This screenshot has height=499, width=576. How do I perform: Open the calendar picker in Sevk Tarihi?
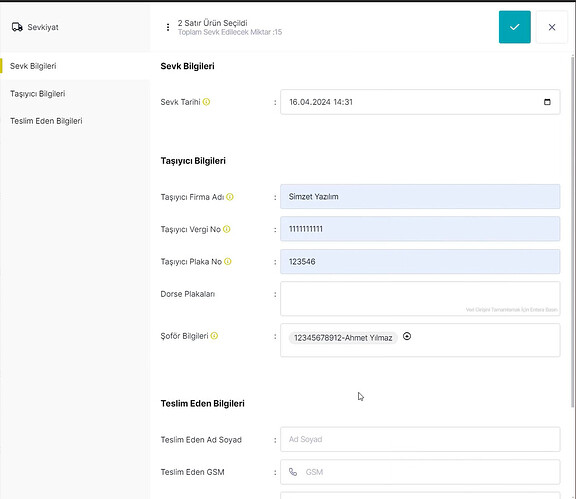point(547,102)
